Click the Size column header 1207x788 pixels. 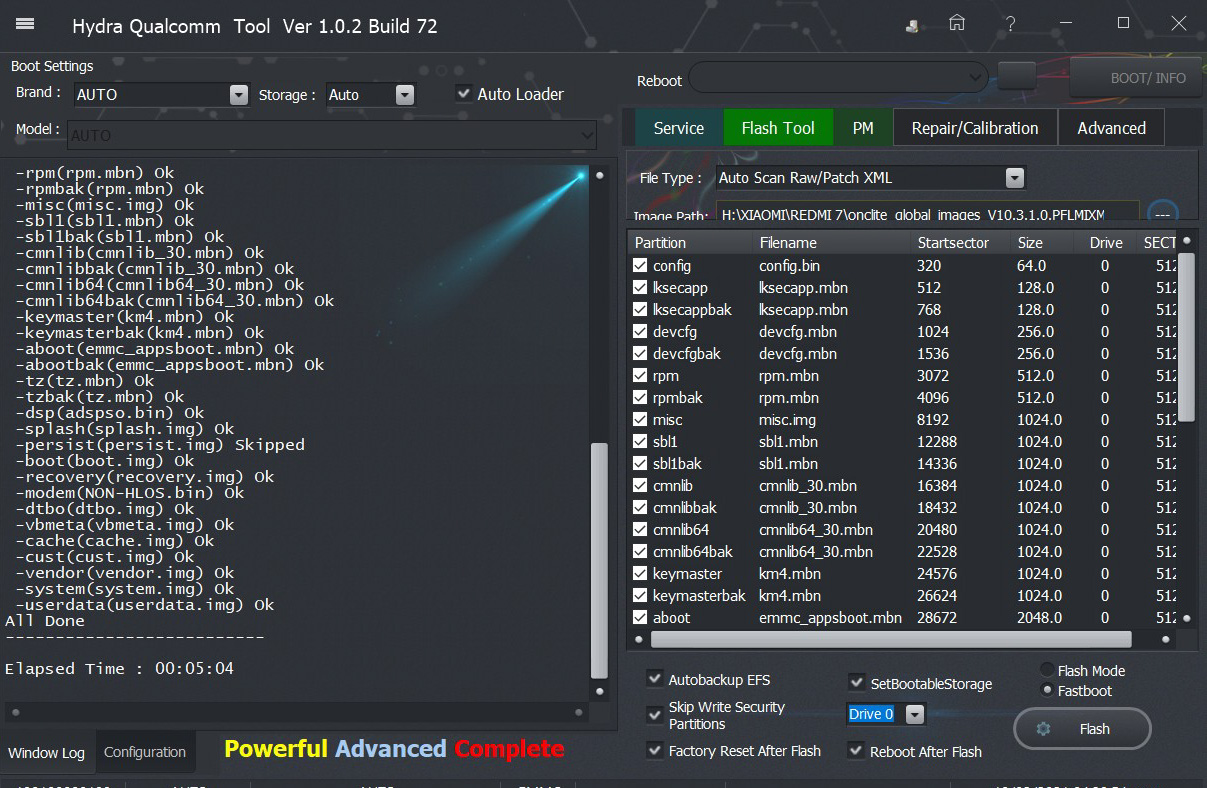1030,243
